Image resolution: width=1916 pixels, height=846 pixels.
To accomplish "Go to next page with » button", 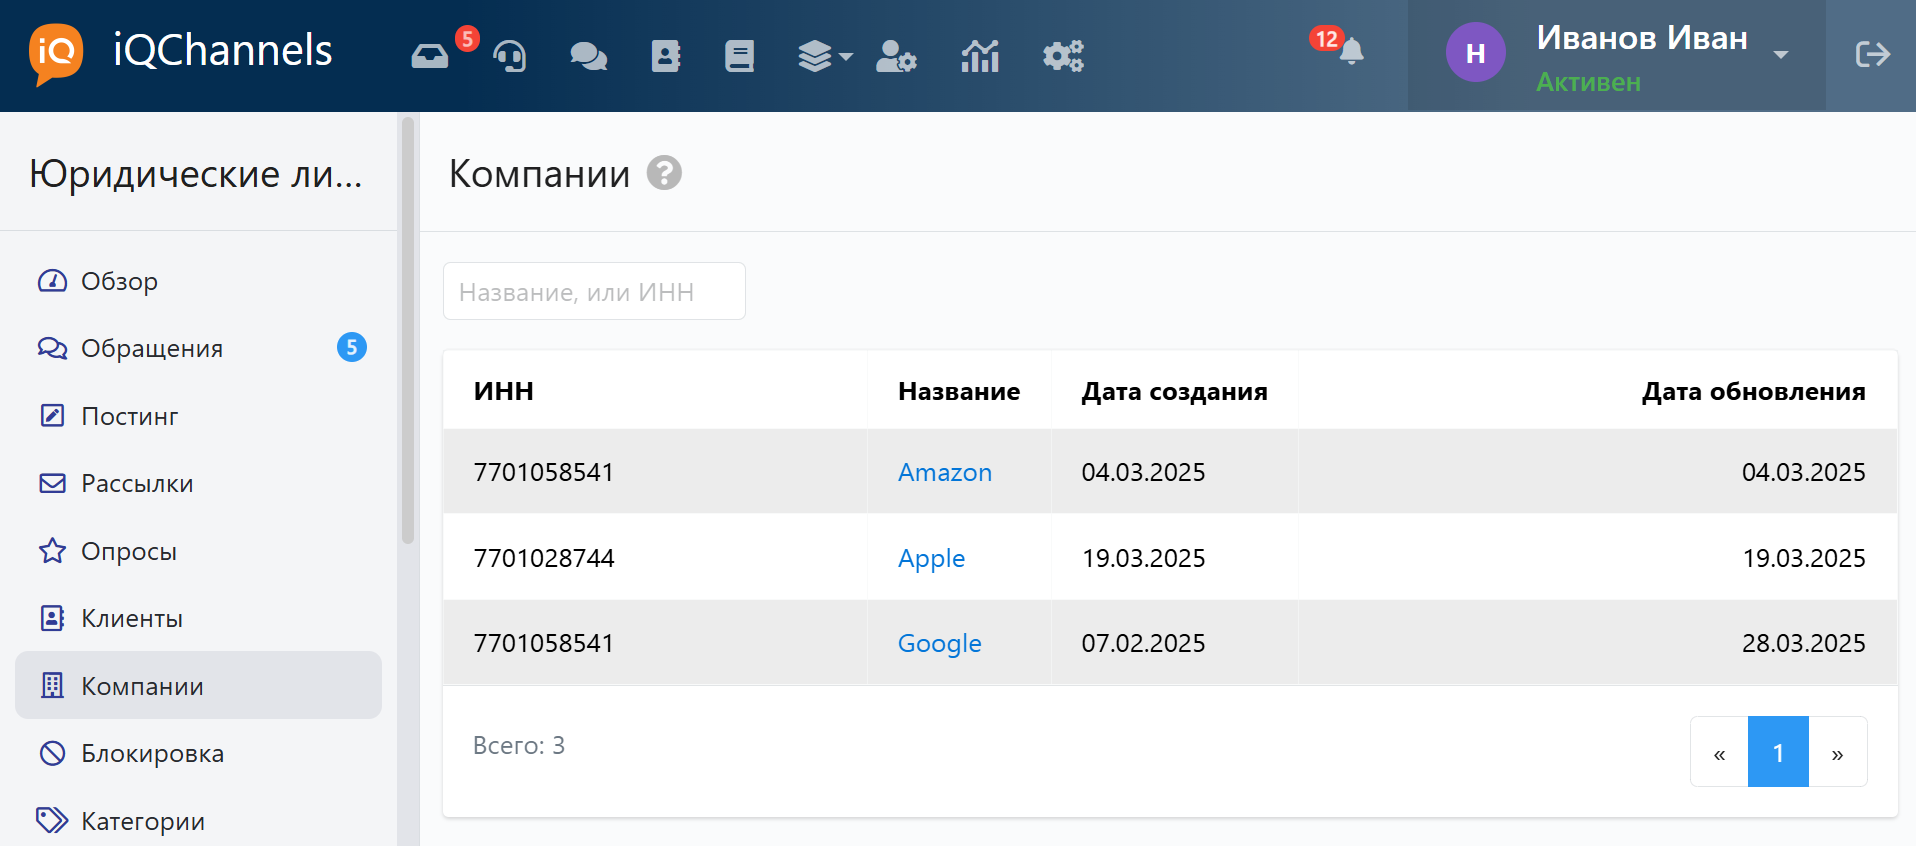I will (x=1838, y=752).
